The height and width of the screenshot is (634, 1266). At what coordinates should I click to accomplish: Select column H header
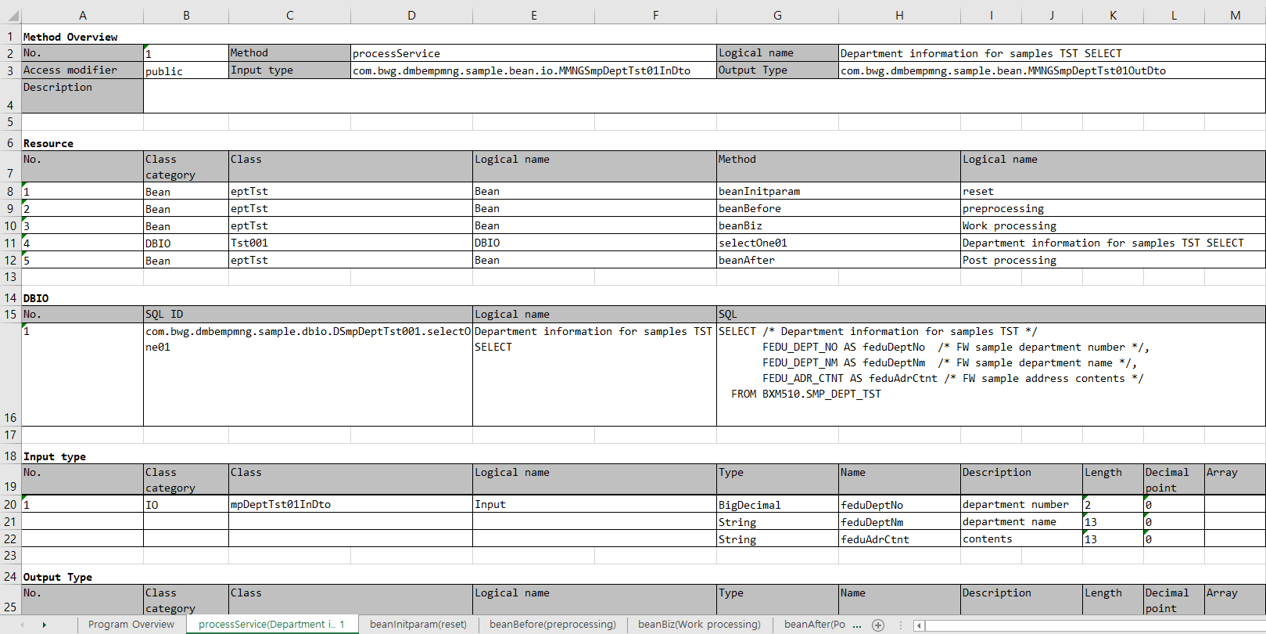[x=899, y=15]
